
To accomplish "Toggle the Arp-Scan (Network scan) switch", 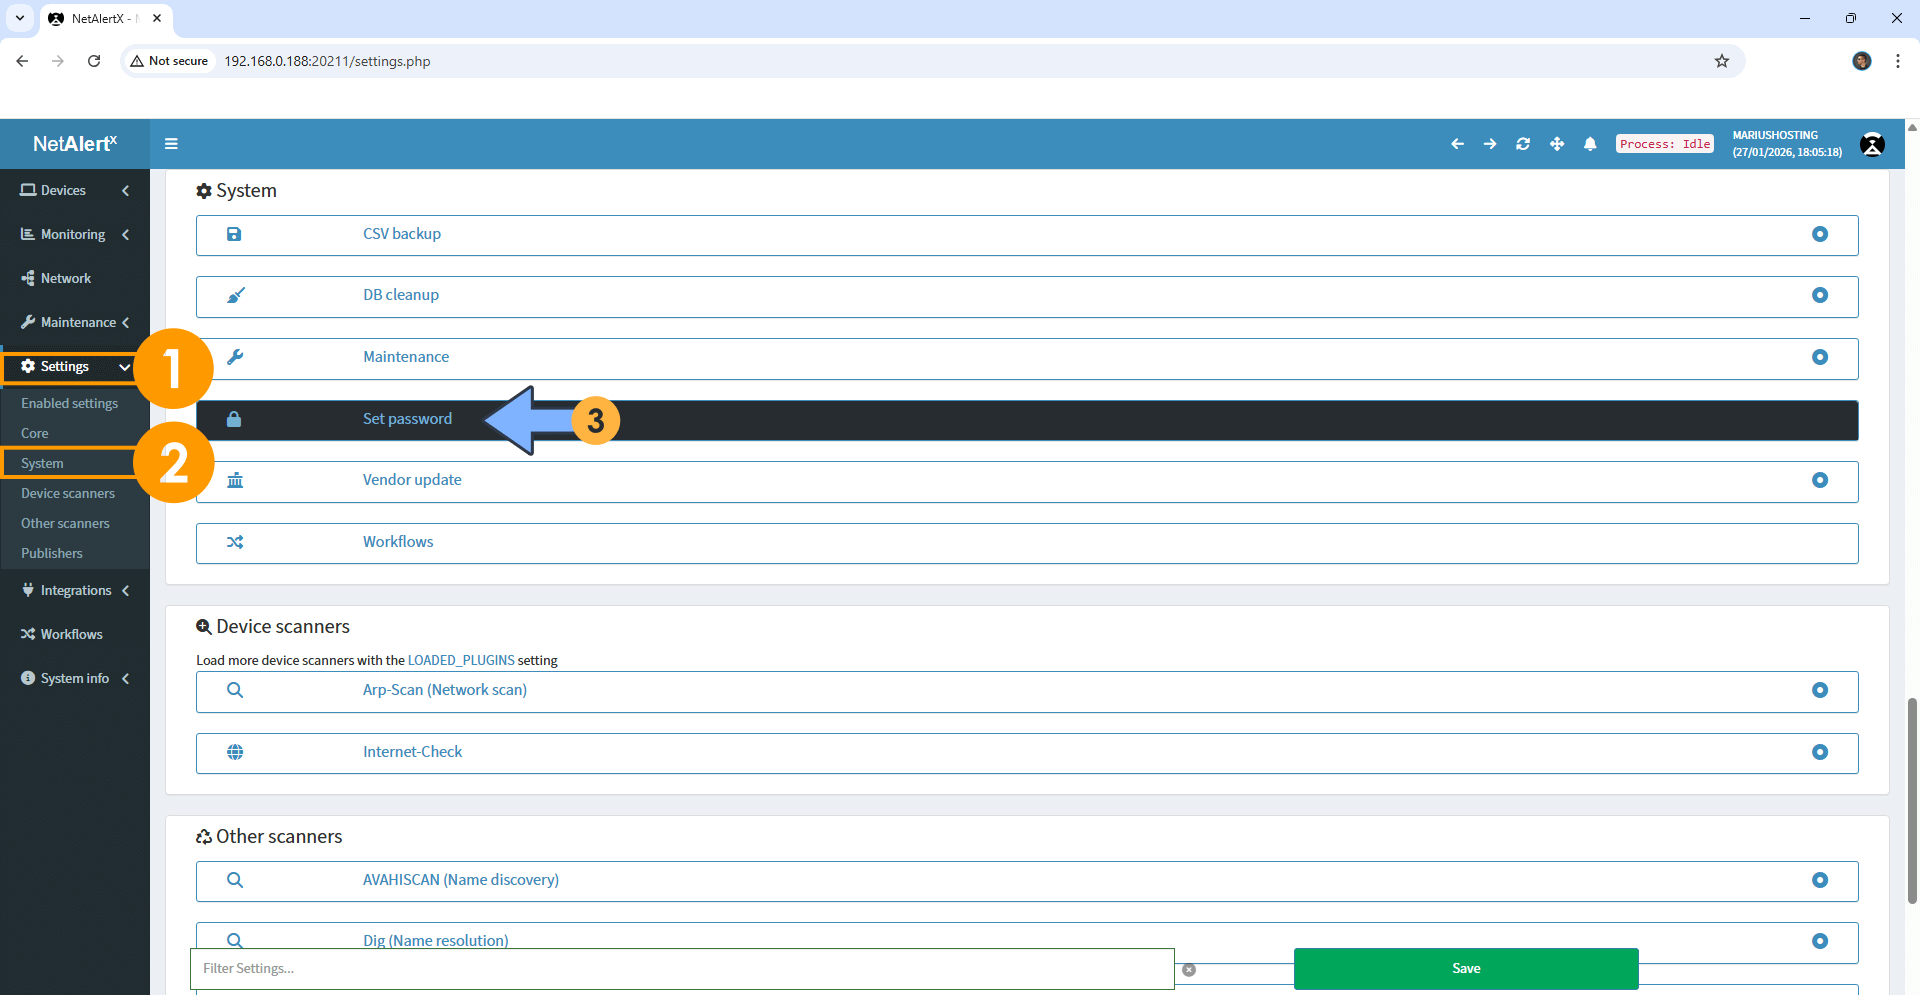I will (x=1820, y=690).
